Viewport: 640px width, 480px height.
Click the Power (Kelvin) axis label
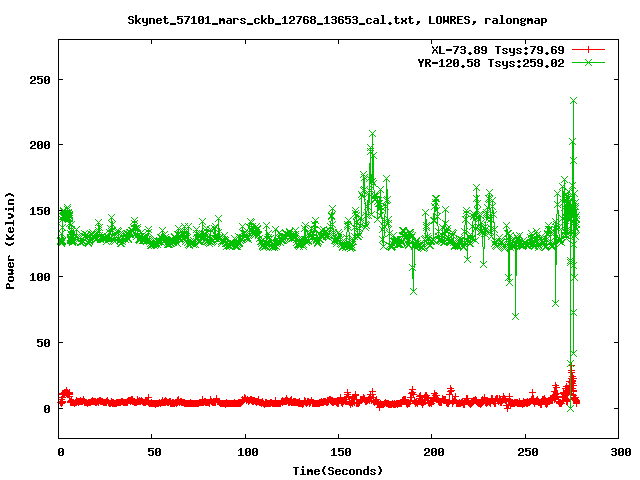[10, 241]
